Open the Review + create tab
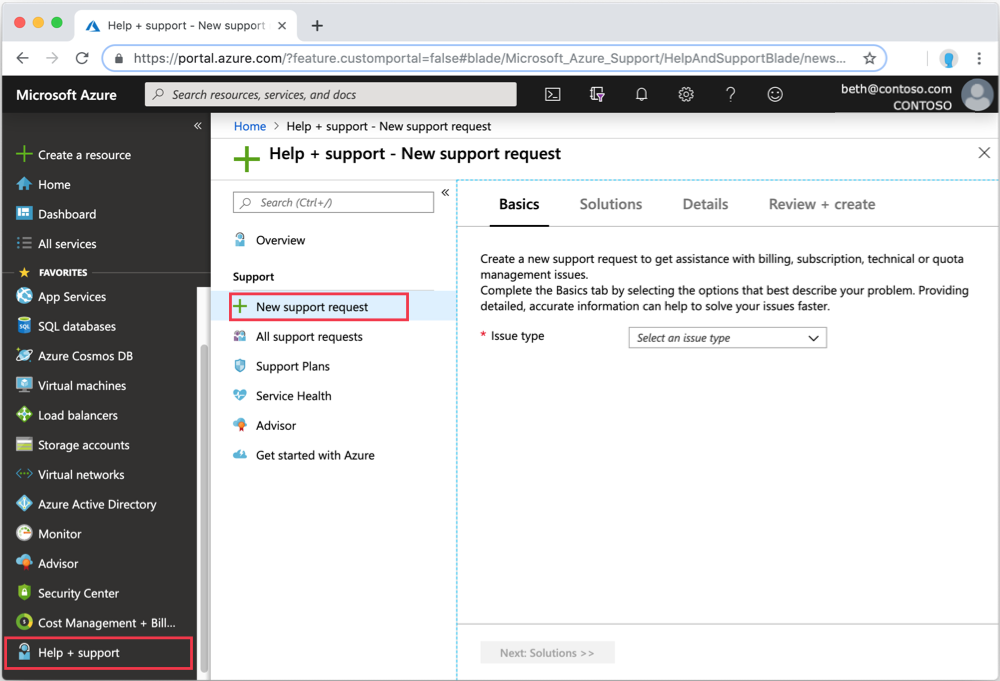 pyautogui.click(x=821, y=204)
